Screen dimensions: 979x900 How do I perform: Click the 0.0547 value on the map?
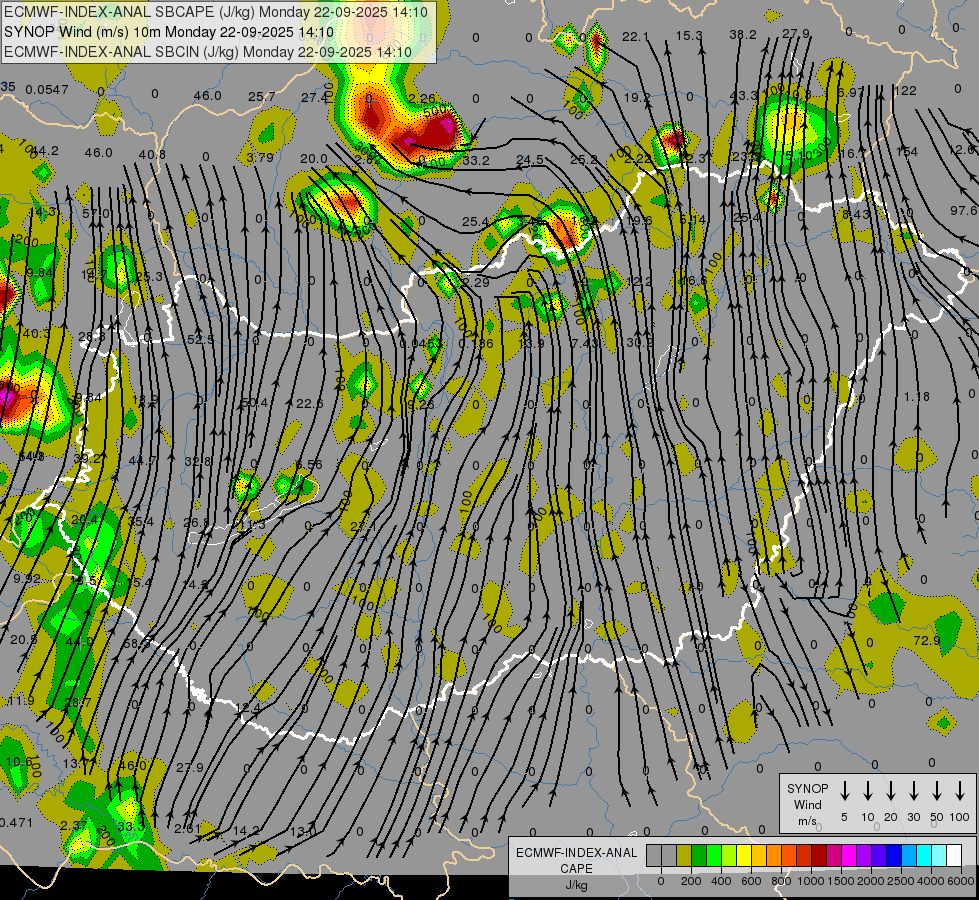click(x=47, y=89)
